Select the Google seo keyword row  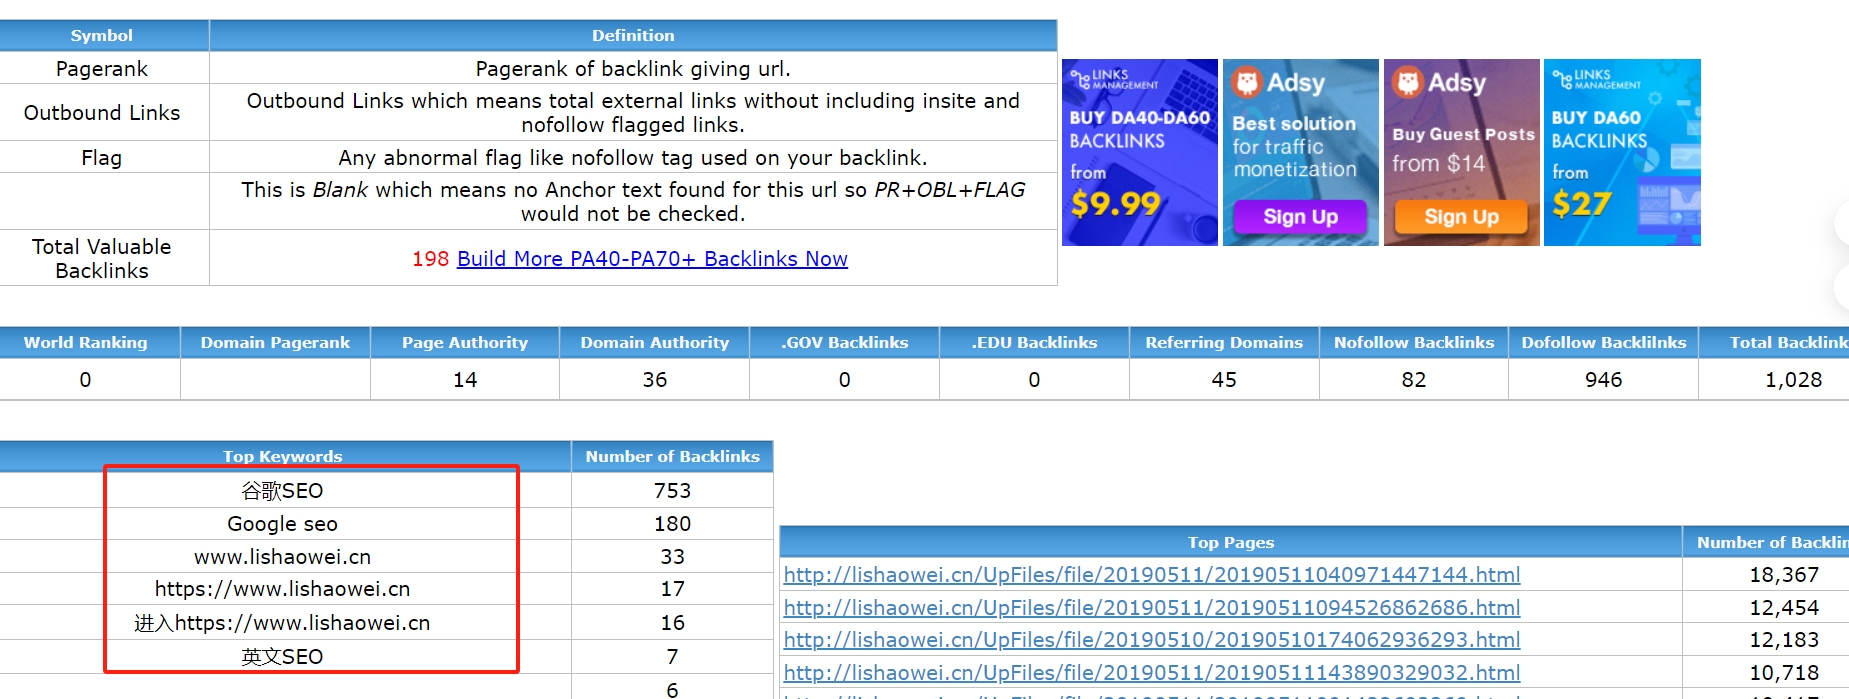[x=282, y=524]
